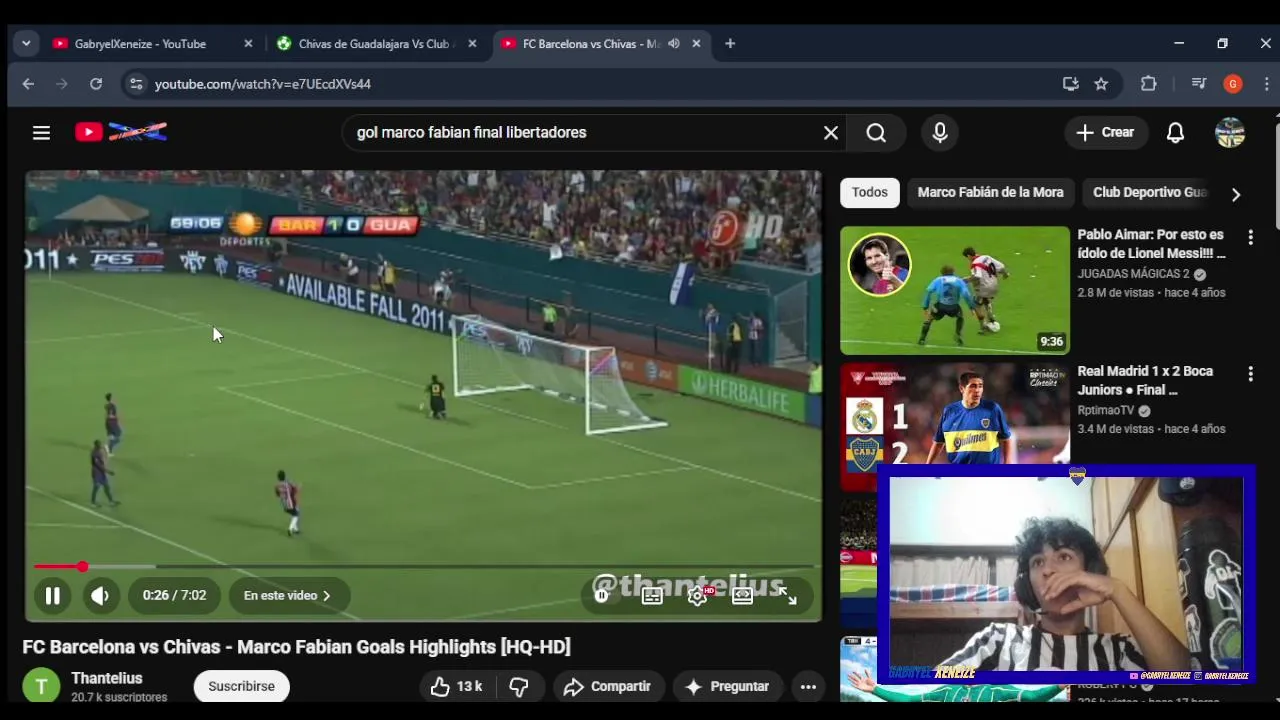Open the 'Pablo Aimar: Por esto es' title

tap(1151, 244)
